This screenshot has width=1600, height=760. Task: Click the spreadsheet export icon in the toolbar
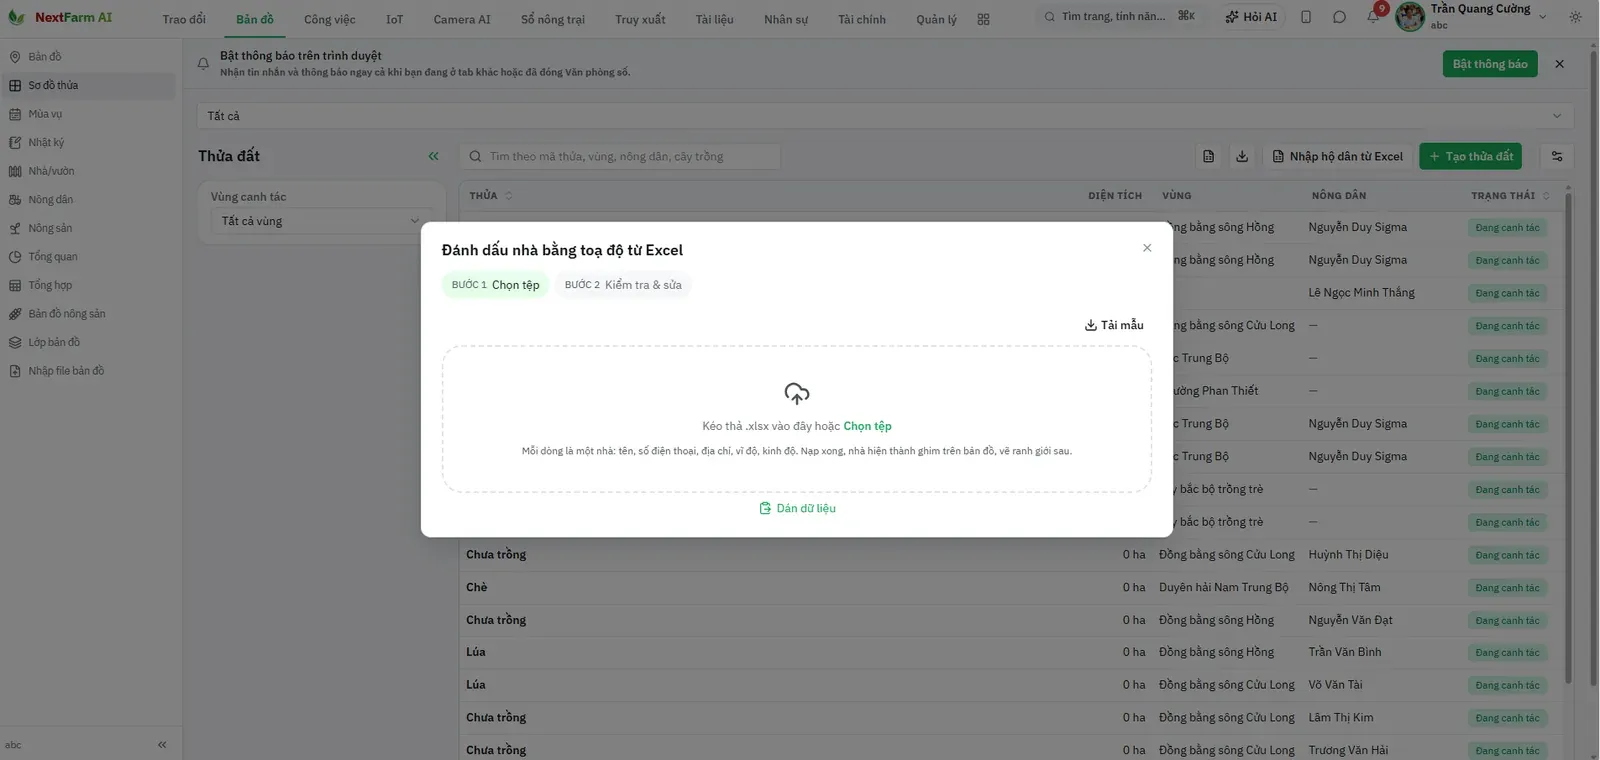[1209, 156]
